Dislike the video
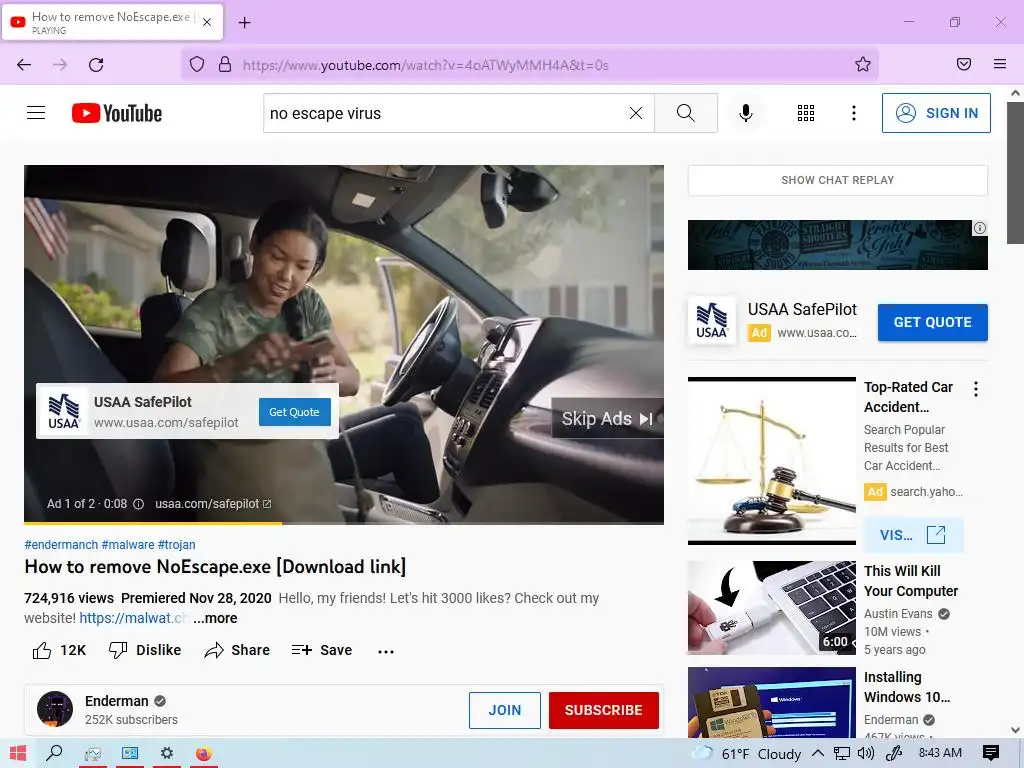Screen dimensions: 1024x768 pos(145,650)
